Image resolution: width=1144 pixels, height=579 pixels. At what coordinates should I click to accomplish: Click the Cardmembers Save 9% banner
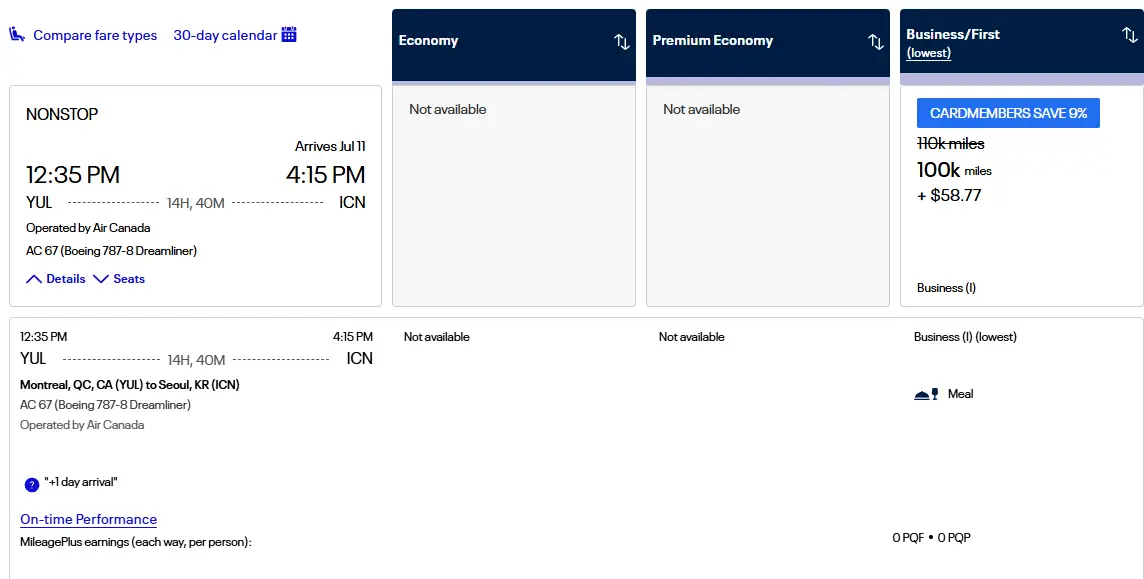point(1008,113)
